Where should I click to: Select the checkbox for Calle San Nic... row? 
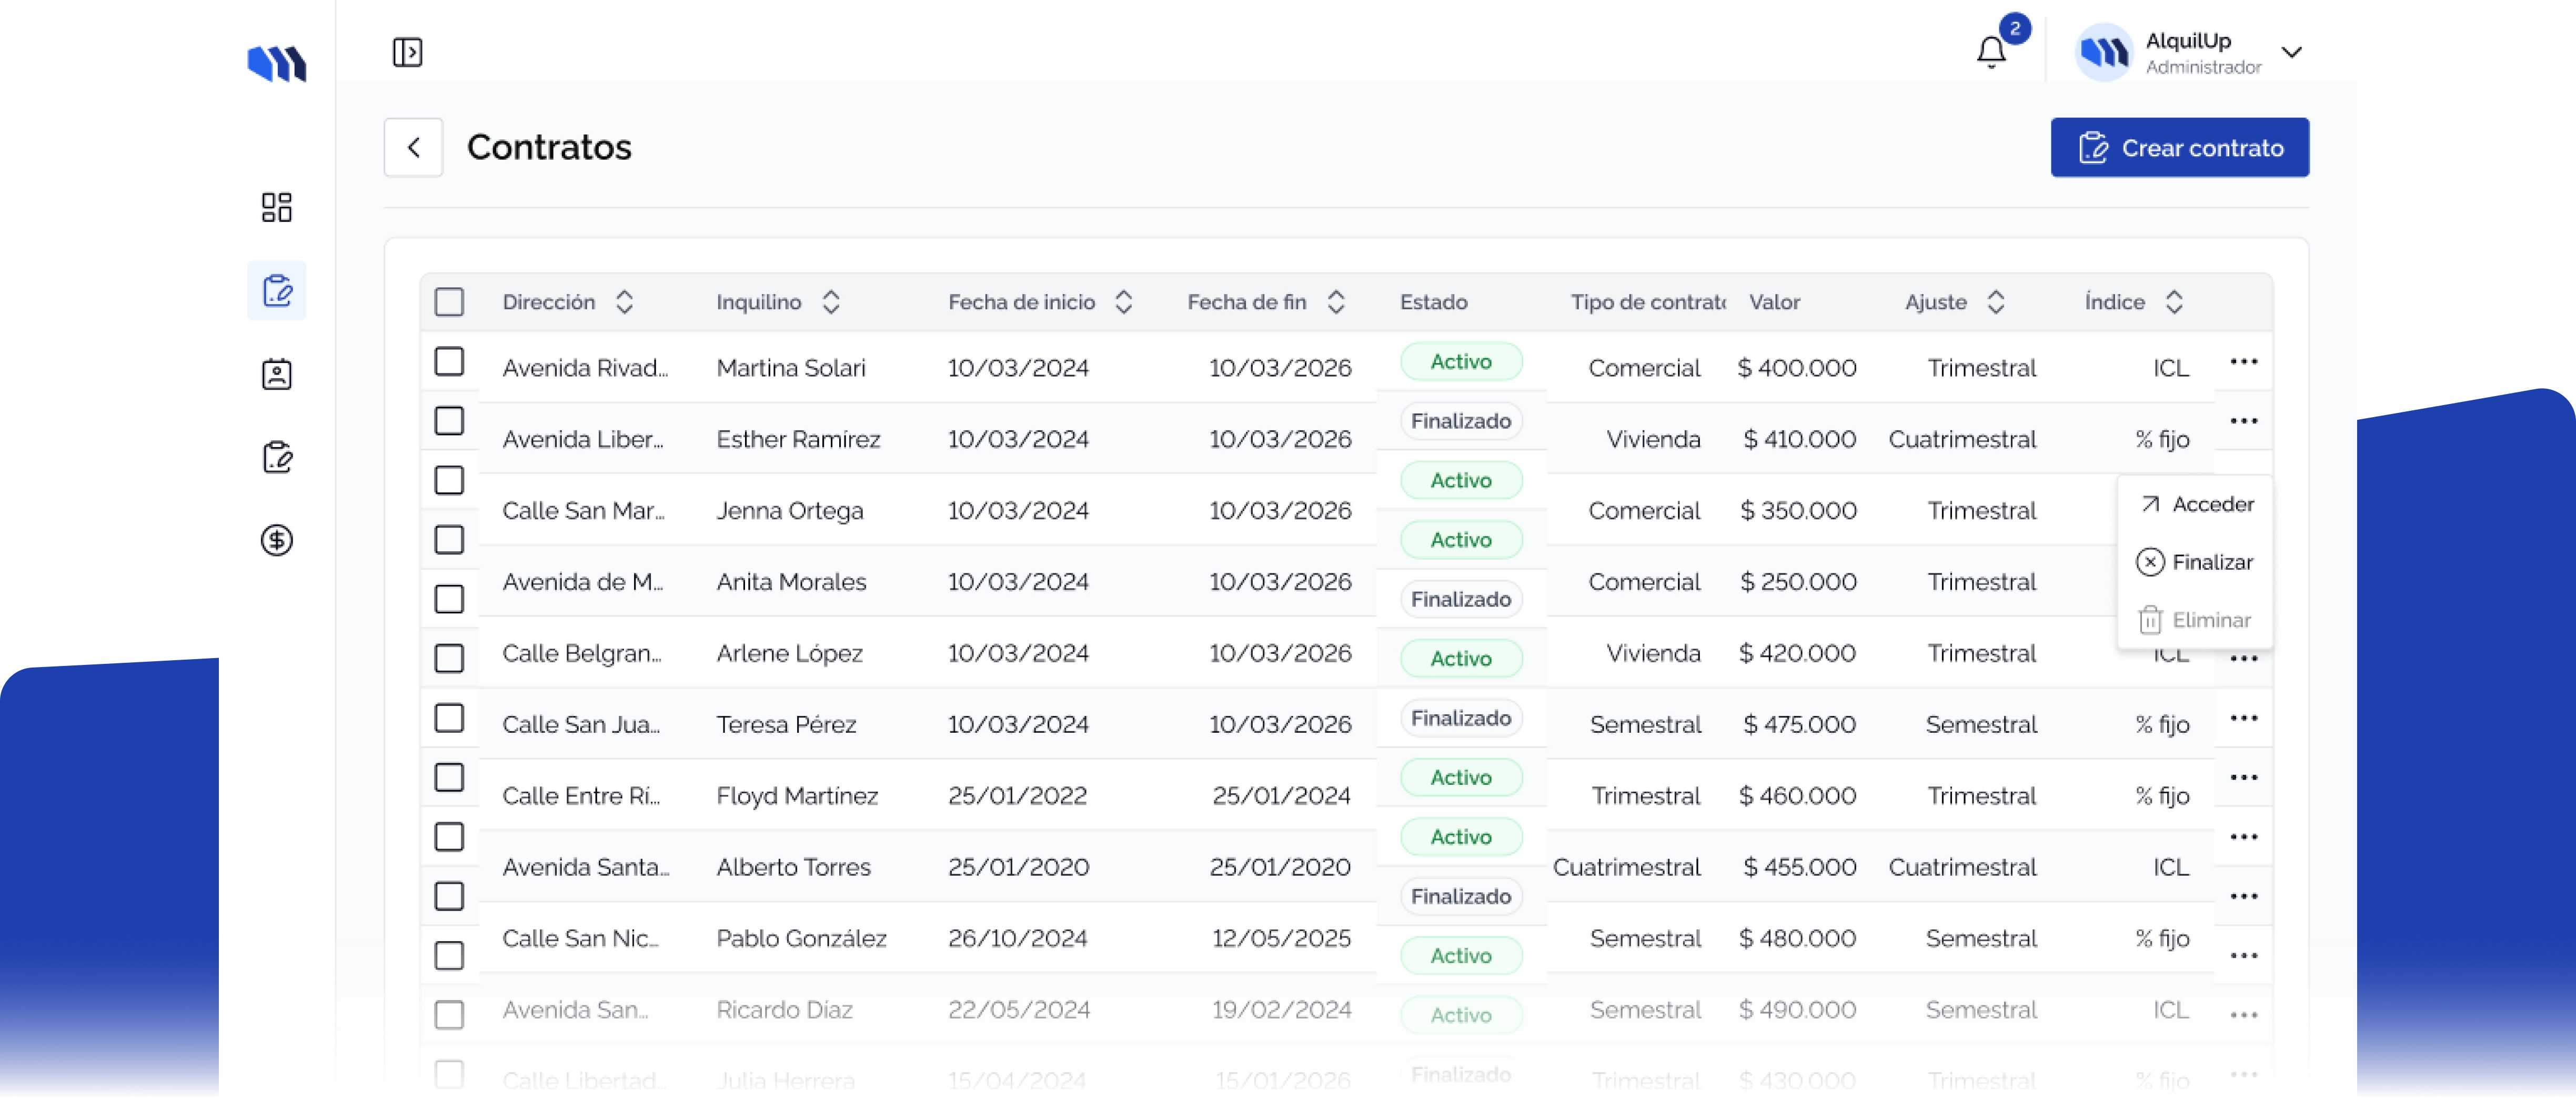point(449,955)
